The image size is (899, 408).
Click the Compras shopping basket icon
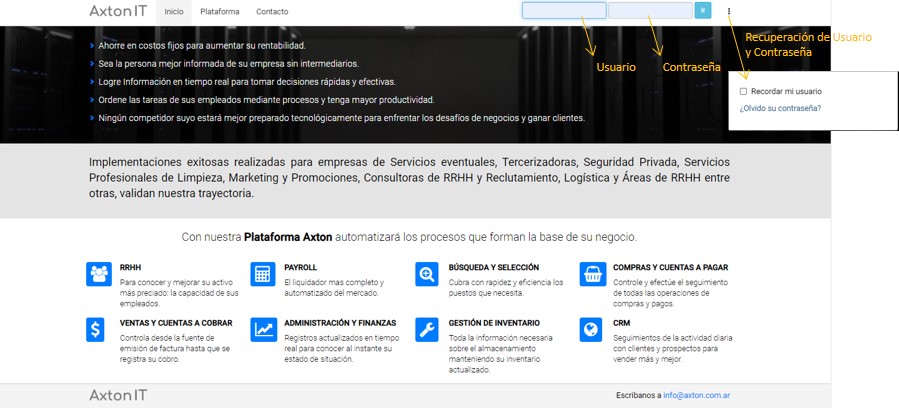592,274
